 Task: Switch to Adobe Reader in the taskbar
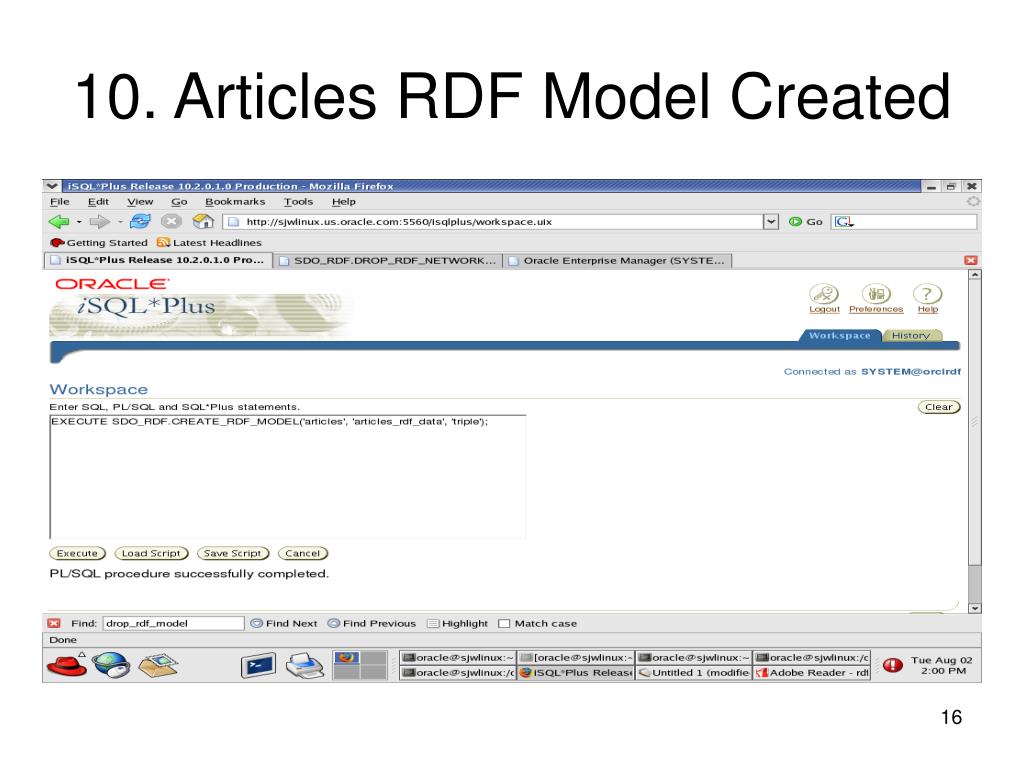pyautogui.click(x=812, y=673)
